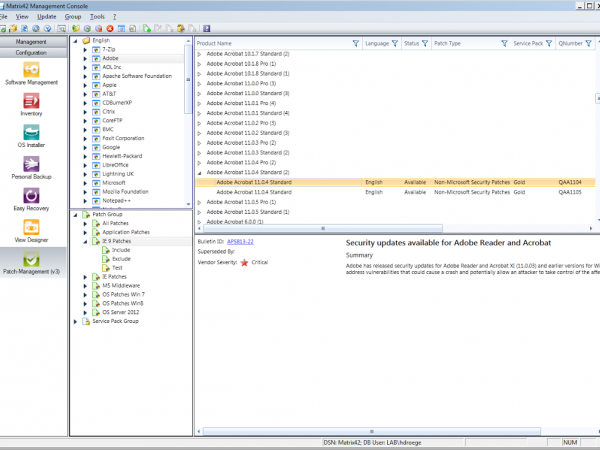This screenshot has width=600, height=450.
Task: Expand Adobe Acrobat 10.1.7 Standard (2) row
Action: tap(199, 54)
